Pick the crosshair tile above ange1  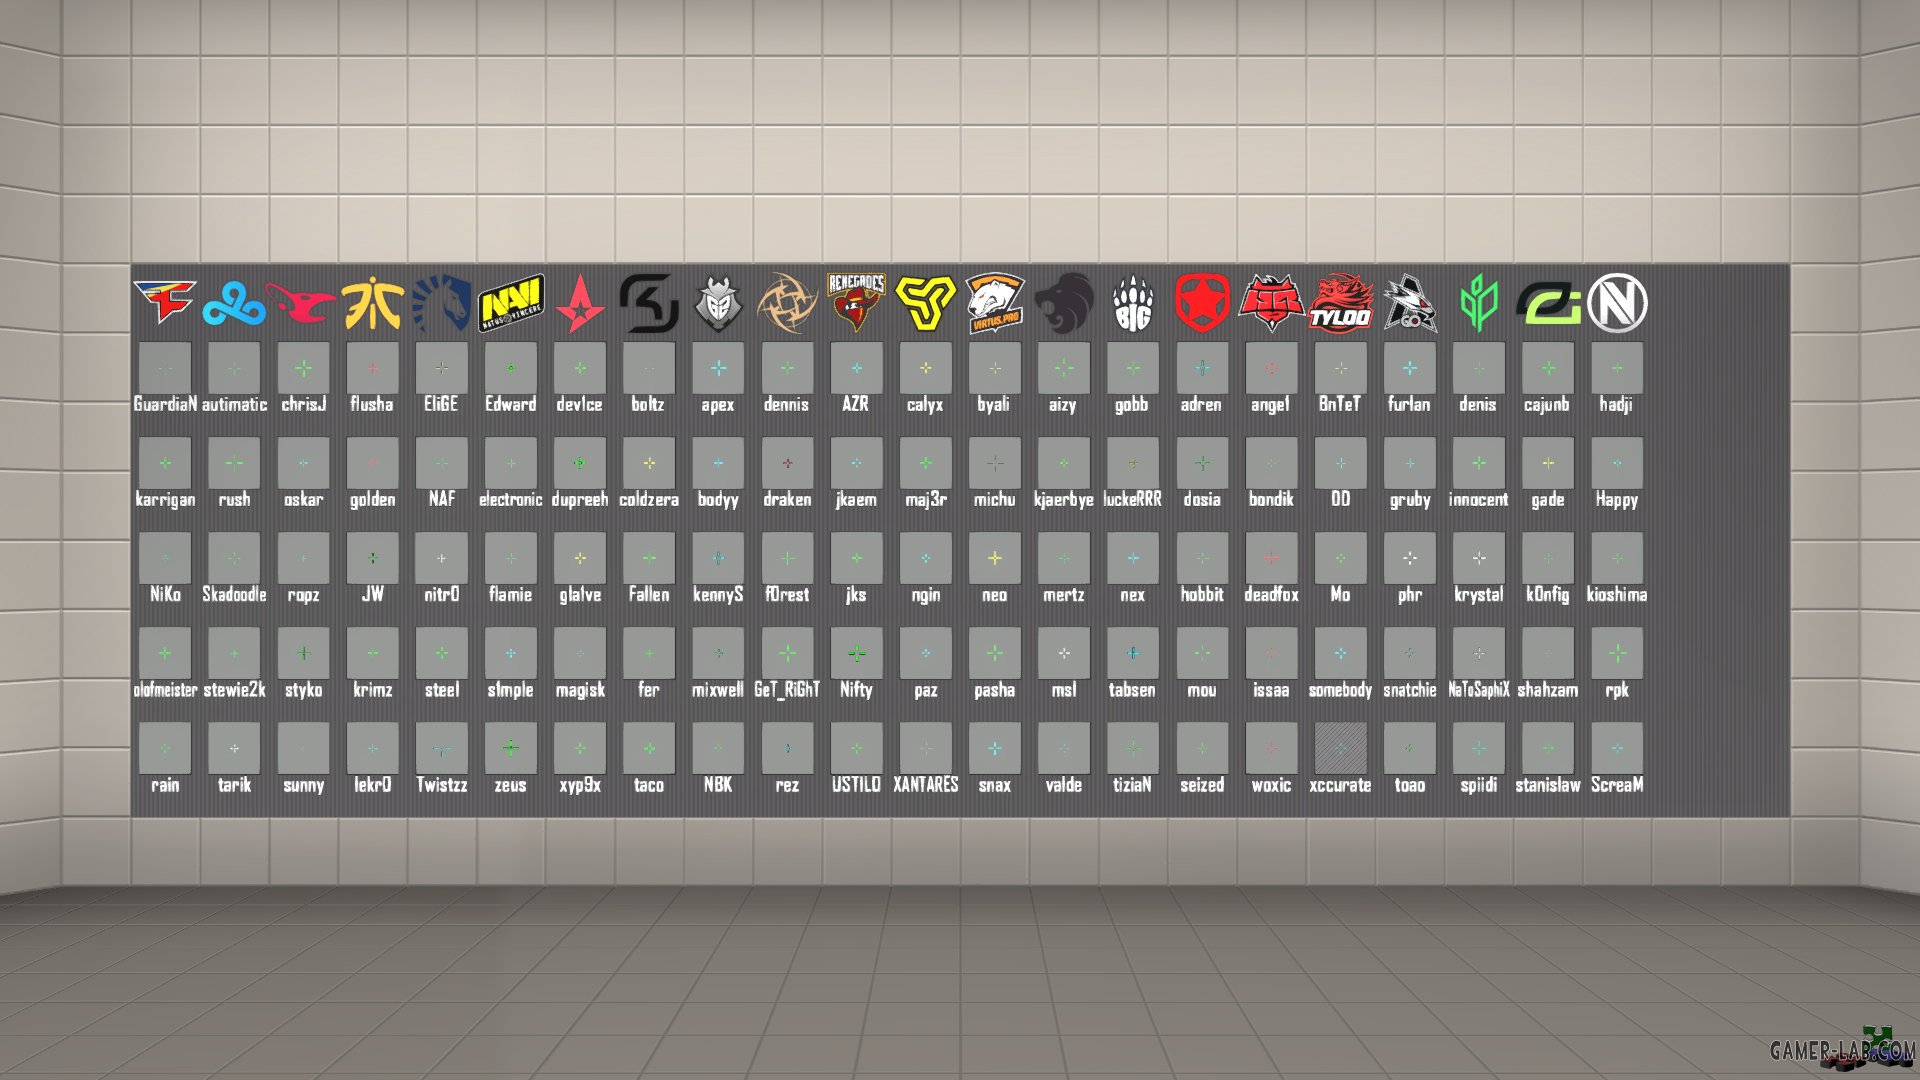pyautogui.click(x=1271, y=368)
